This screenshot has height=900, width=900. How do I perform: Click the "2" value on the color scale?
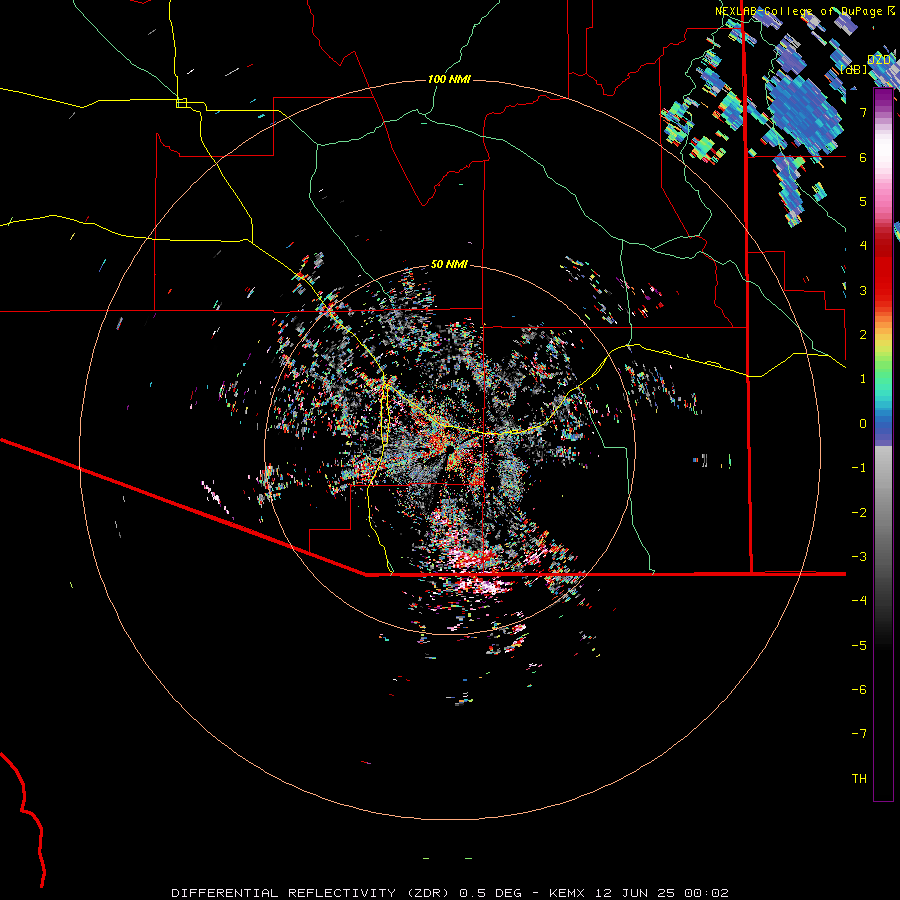point(863,335)
